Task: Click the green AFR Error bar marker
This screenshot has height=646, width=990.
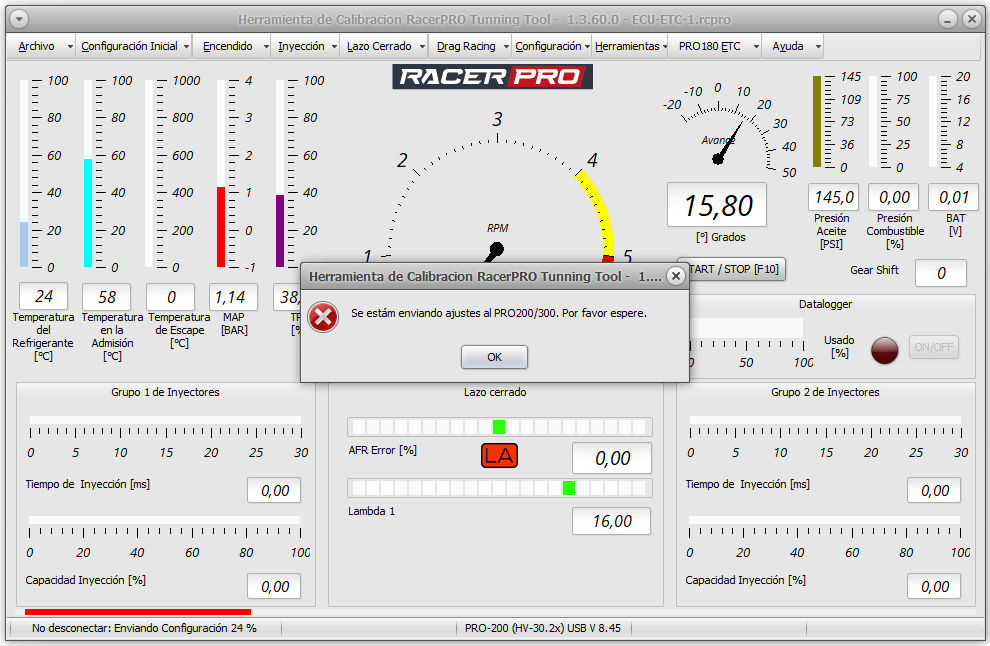Action: 499,427
